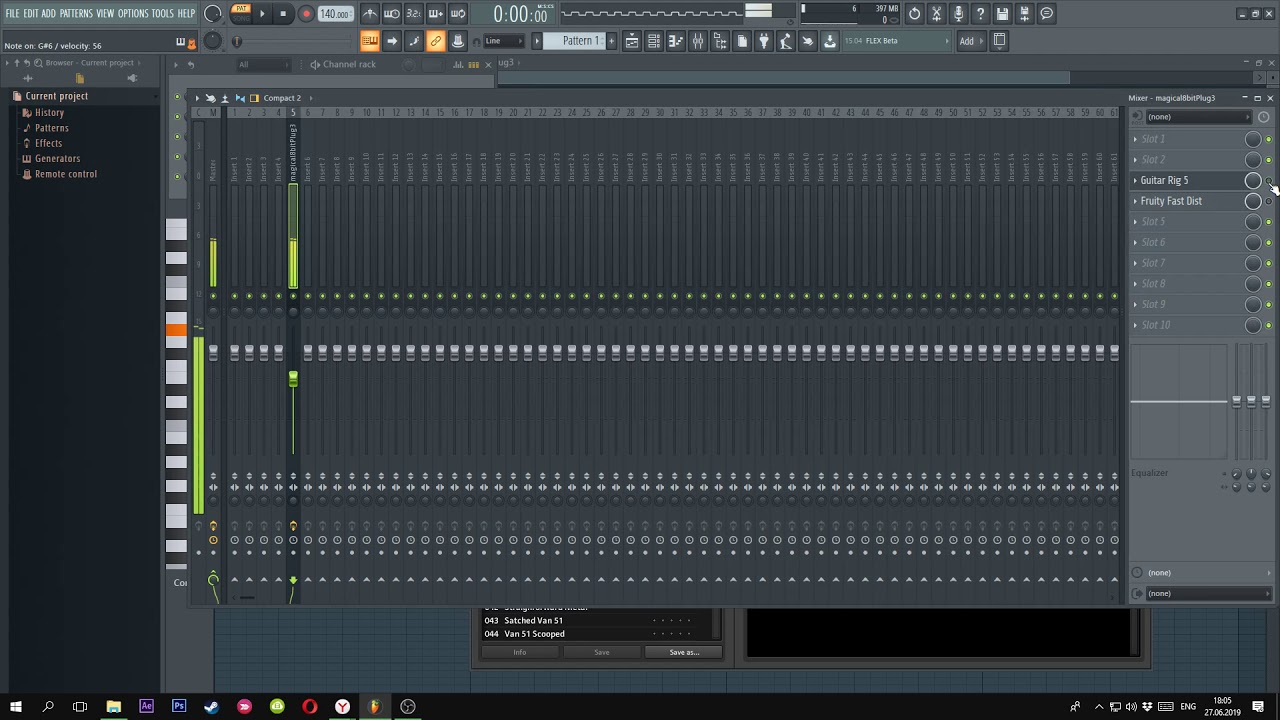The width and height of the screenshot is (1280, 720).
Task: Click the Guitar Rig 5 mix level knob
Action: [x=1253, y=180]
